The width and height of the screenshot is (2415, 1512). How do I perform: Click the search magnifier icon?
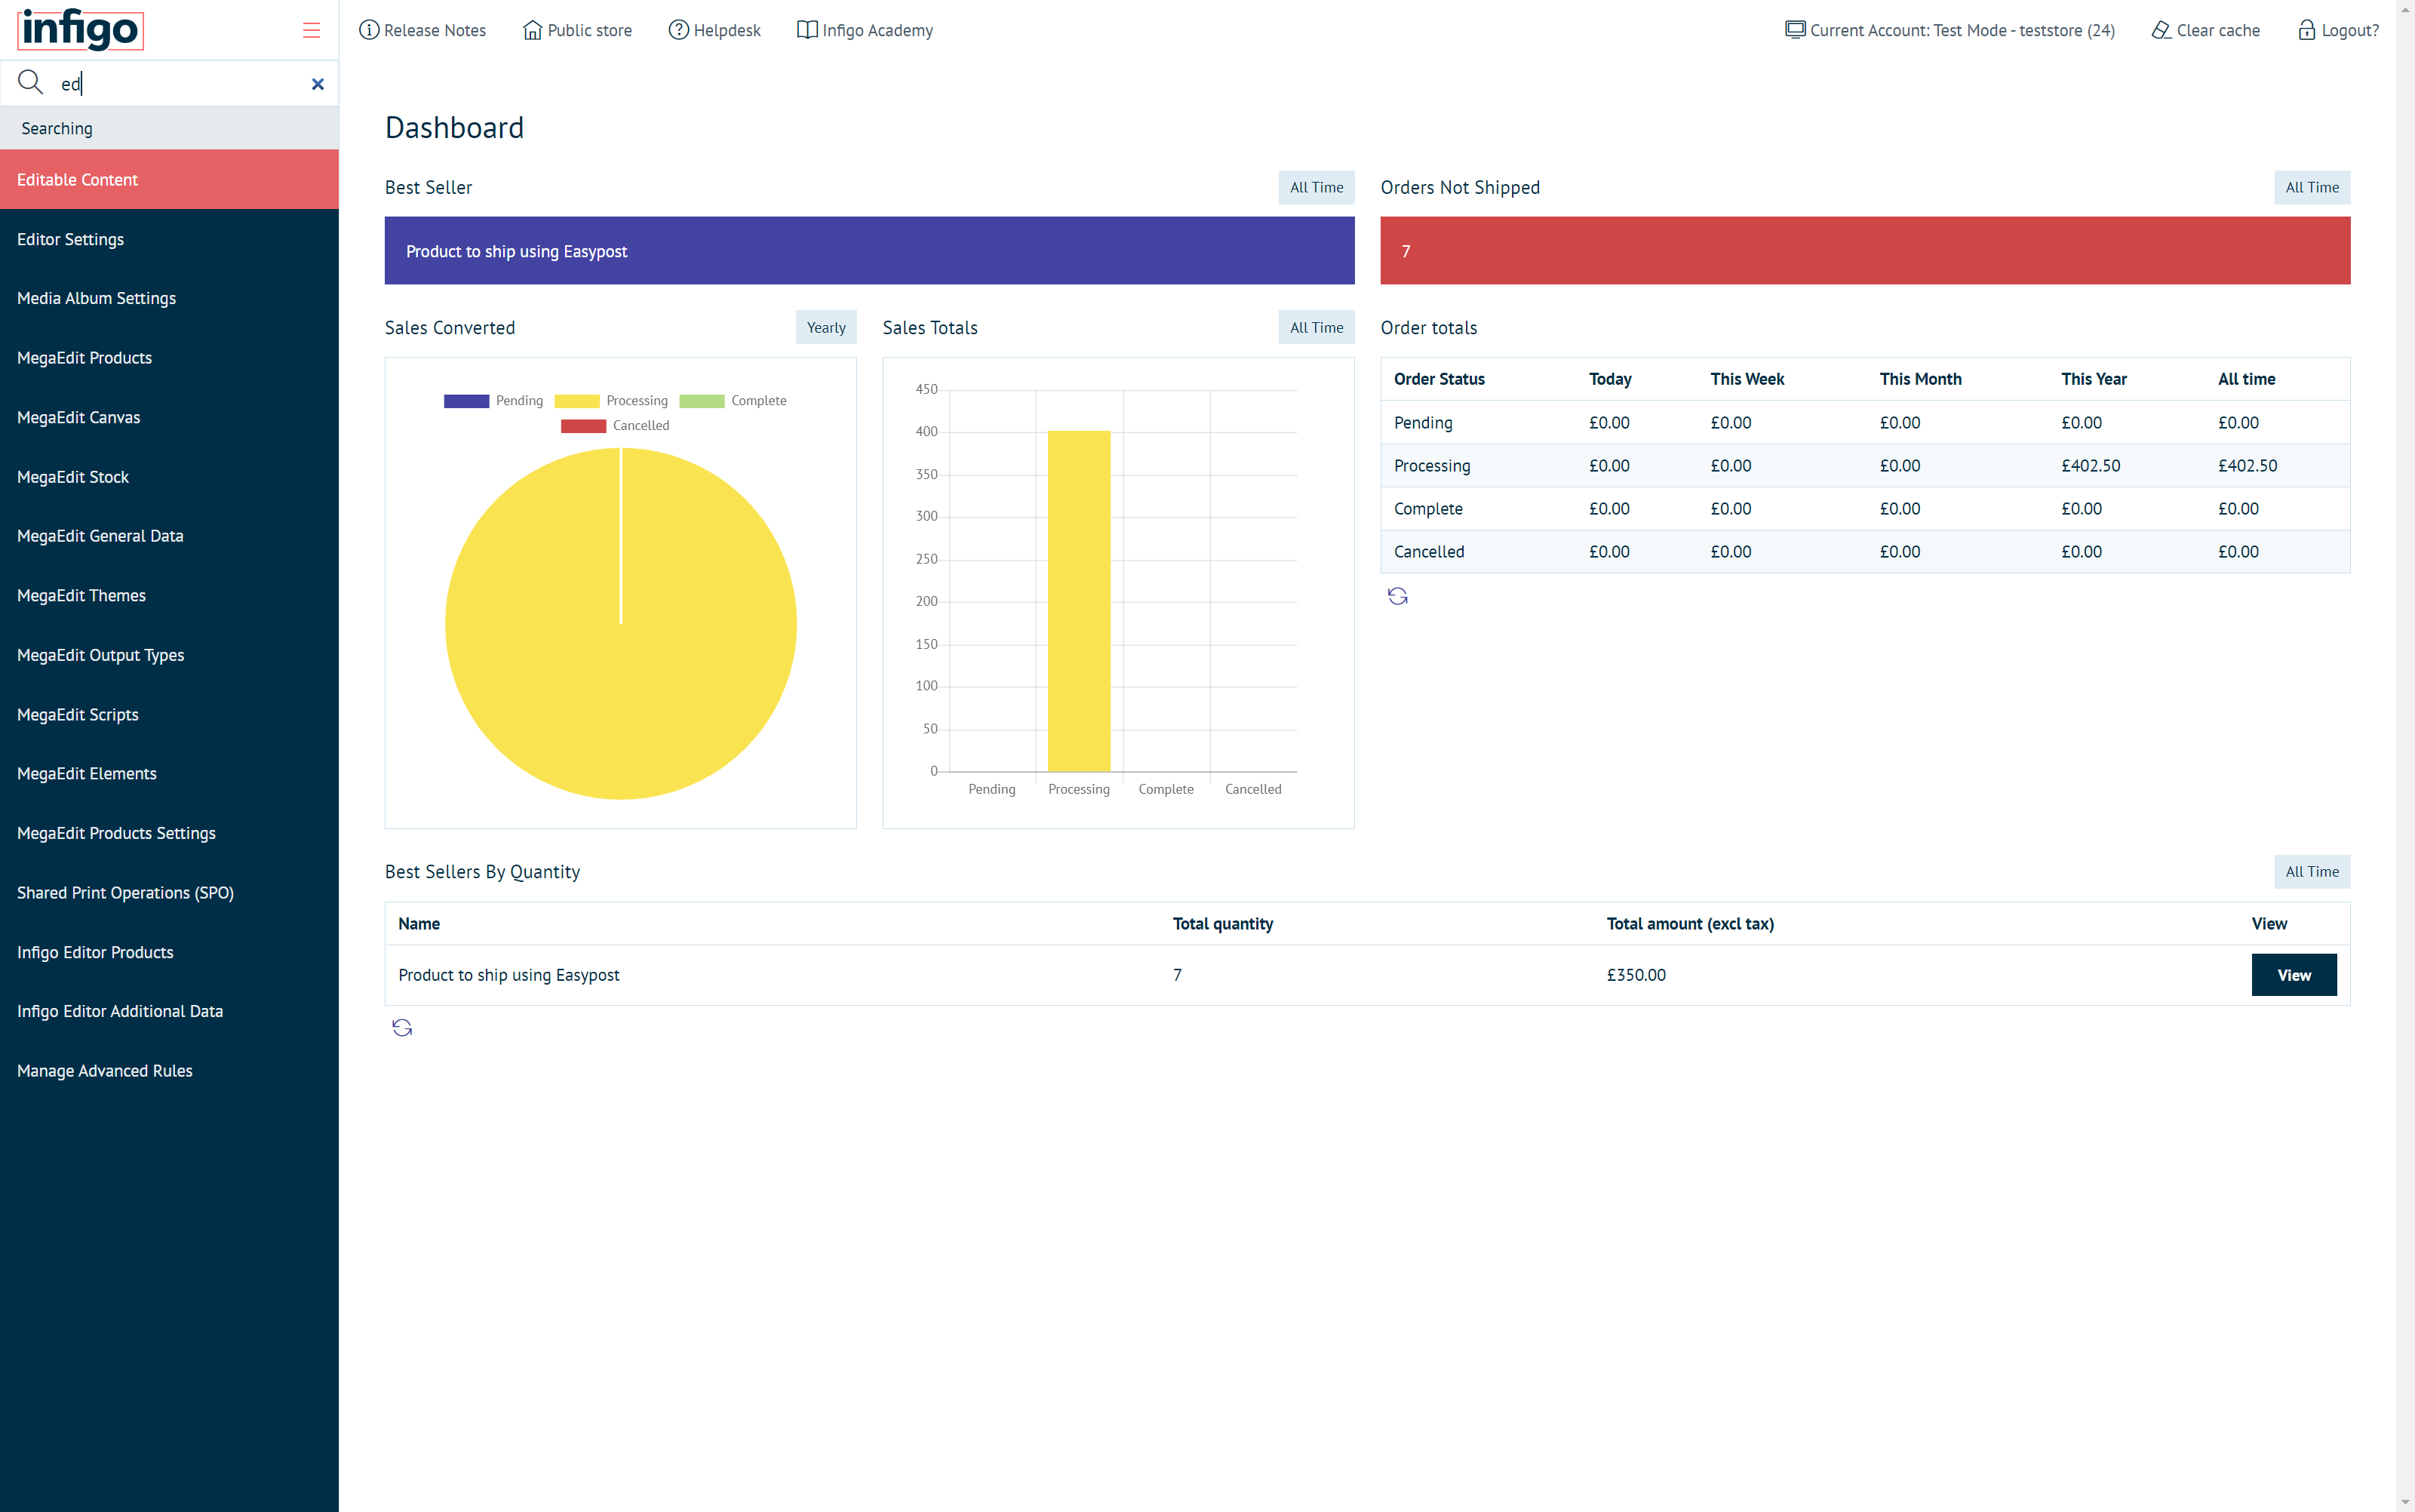coord(30,83)
